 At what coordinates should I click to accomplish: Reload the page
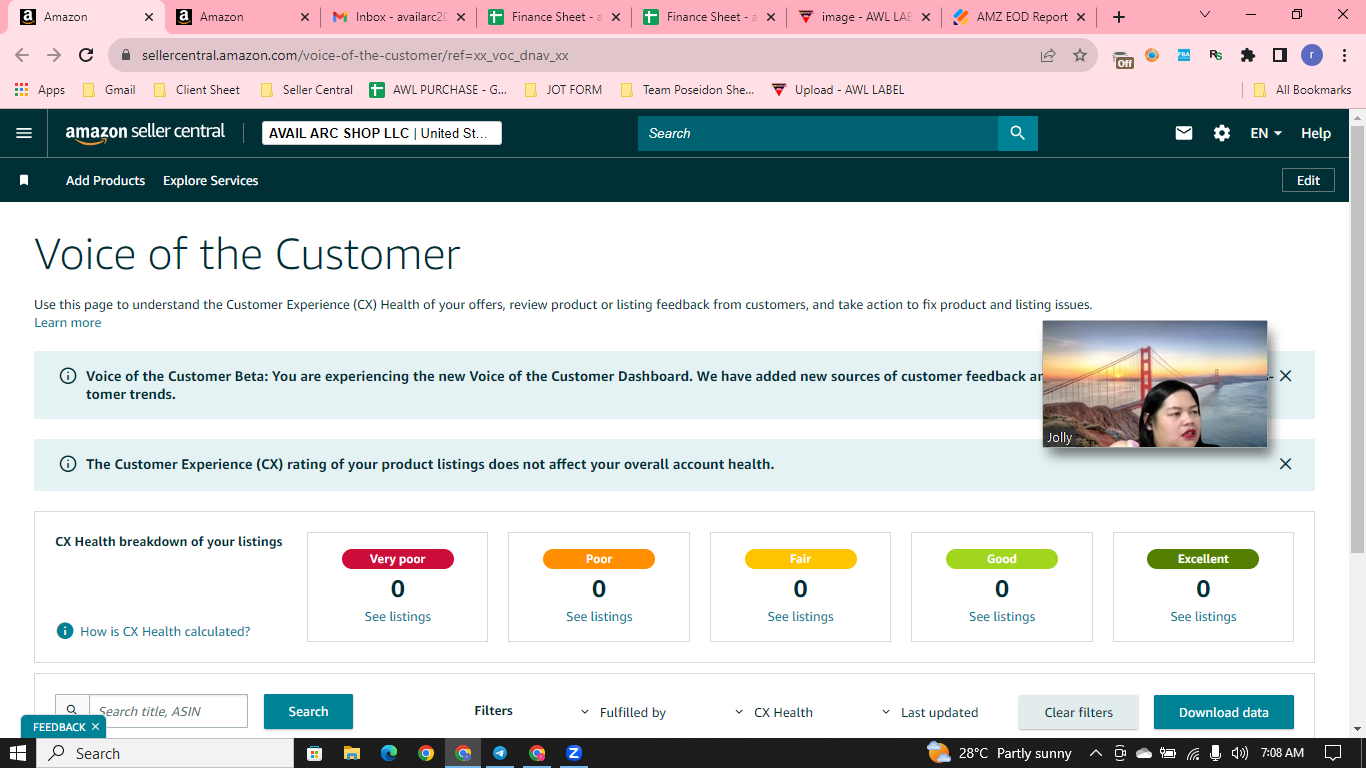pyautogui.click(x=86, y=56)
